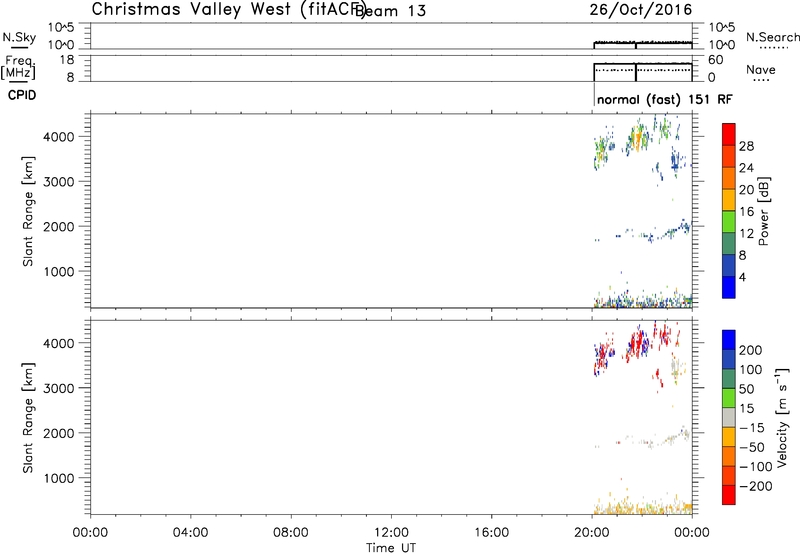Click the 'Velocity [m s-1]' colorbar label
Screen dimensions: 800x554
point(782,417)
